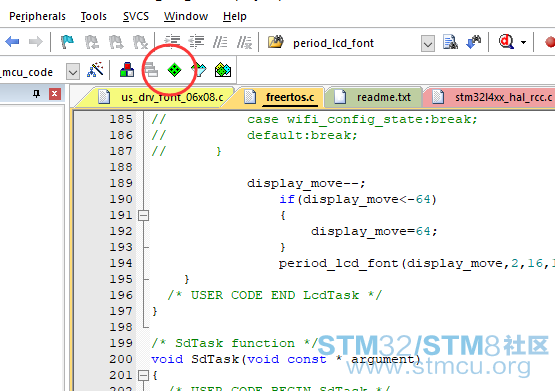The width and height of the screenshot is (555, 391).
Task: Open Manage Project Items icon
Action: 127,70
